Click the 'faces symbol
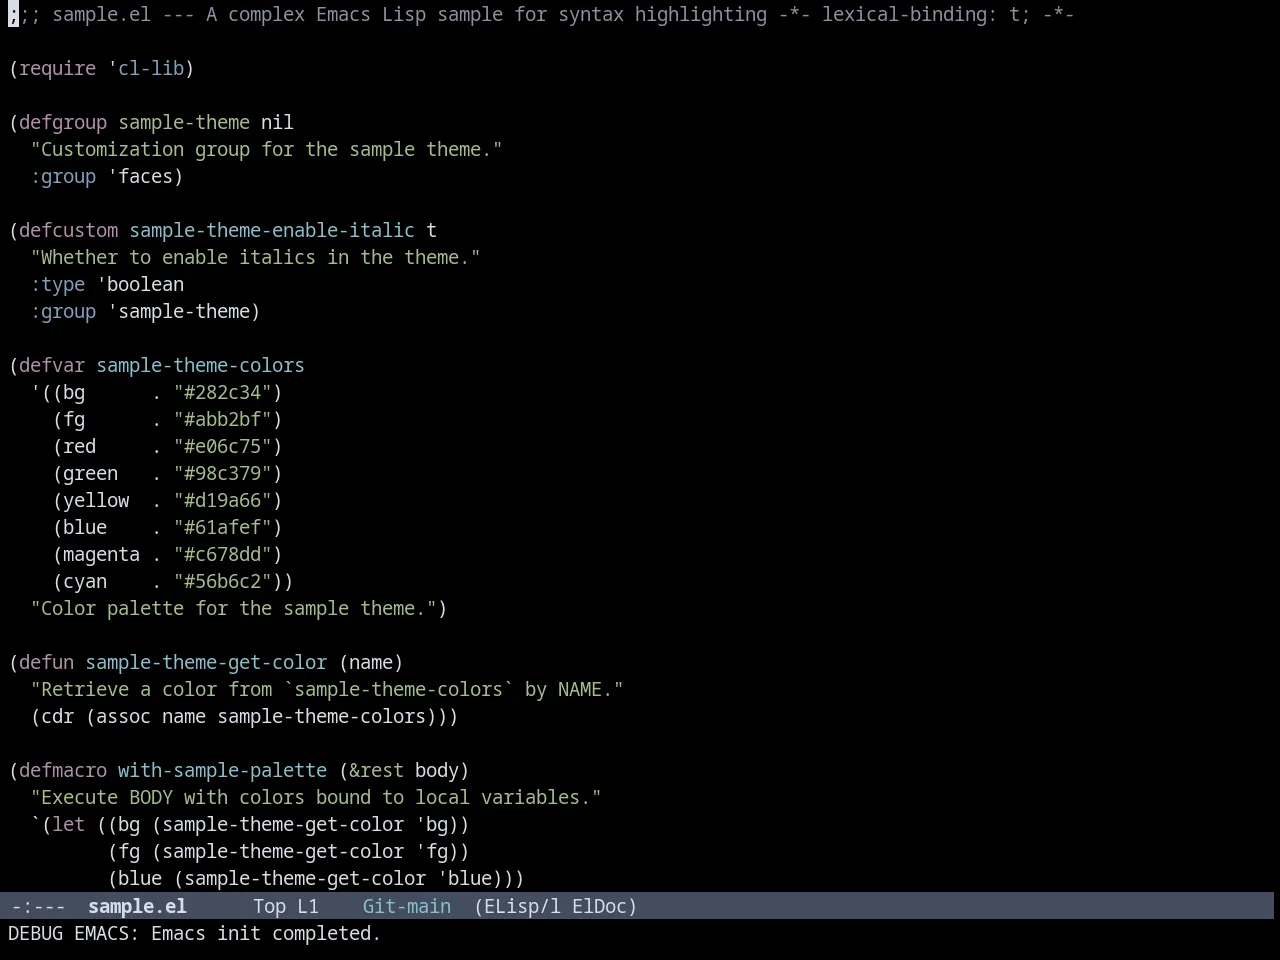Image resolution: width=1280 pixels, height=960 pixels. pos(140,176)
